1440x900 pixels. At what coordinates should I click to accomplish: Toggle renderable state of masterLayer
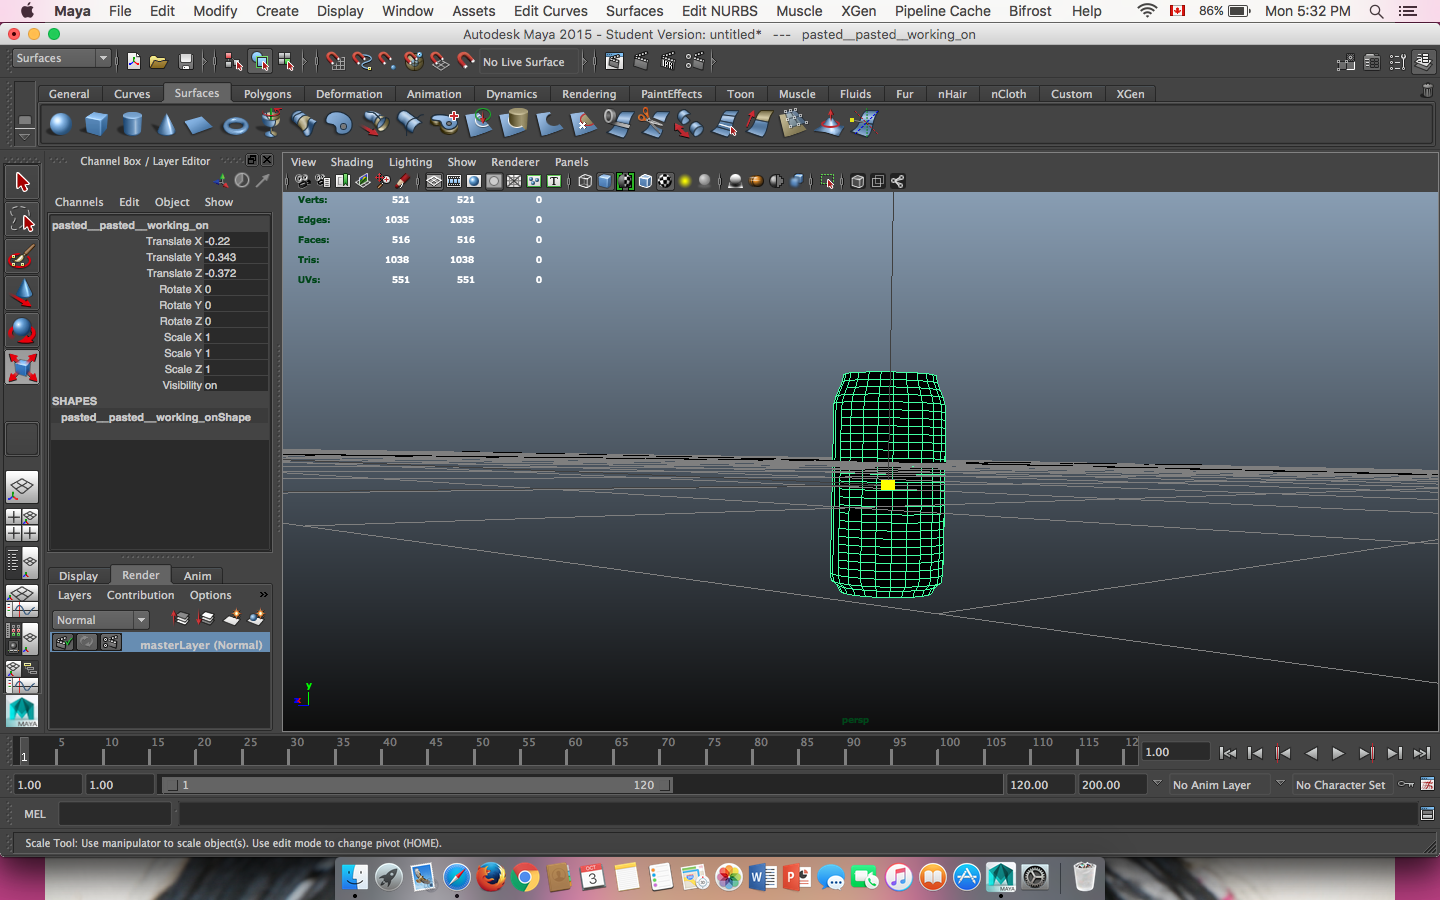tap(63, 643)
